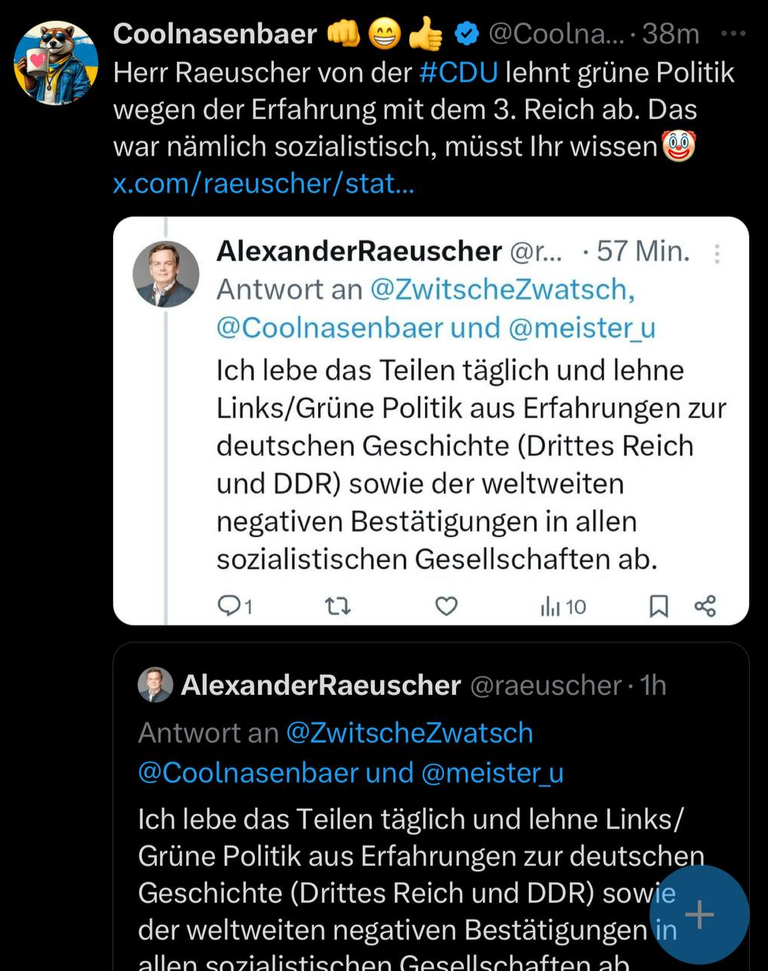768x971 pixels.
Task: Open AlexanderRaeuscher's small avatar in quoted tweet
Action: point(155,685)
